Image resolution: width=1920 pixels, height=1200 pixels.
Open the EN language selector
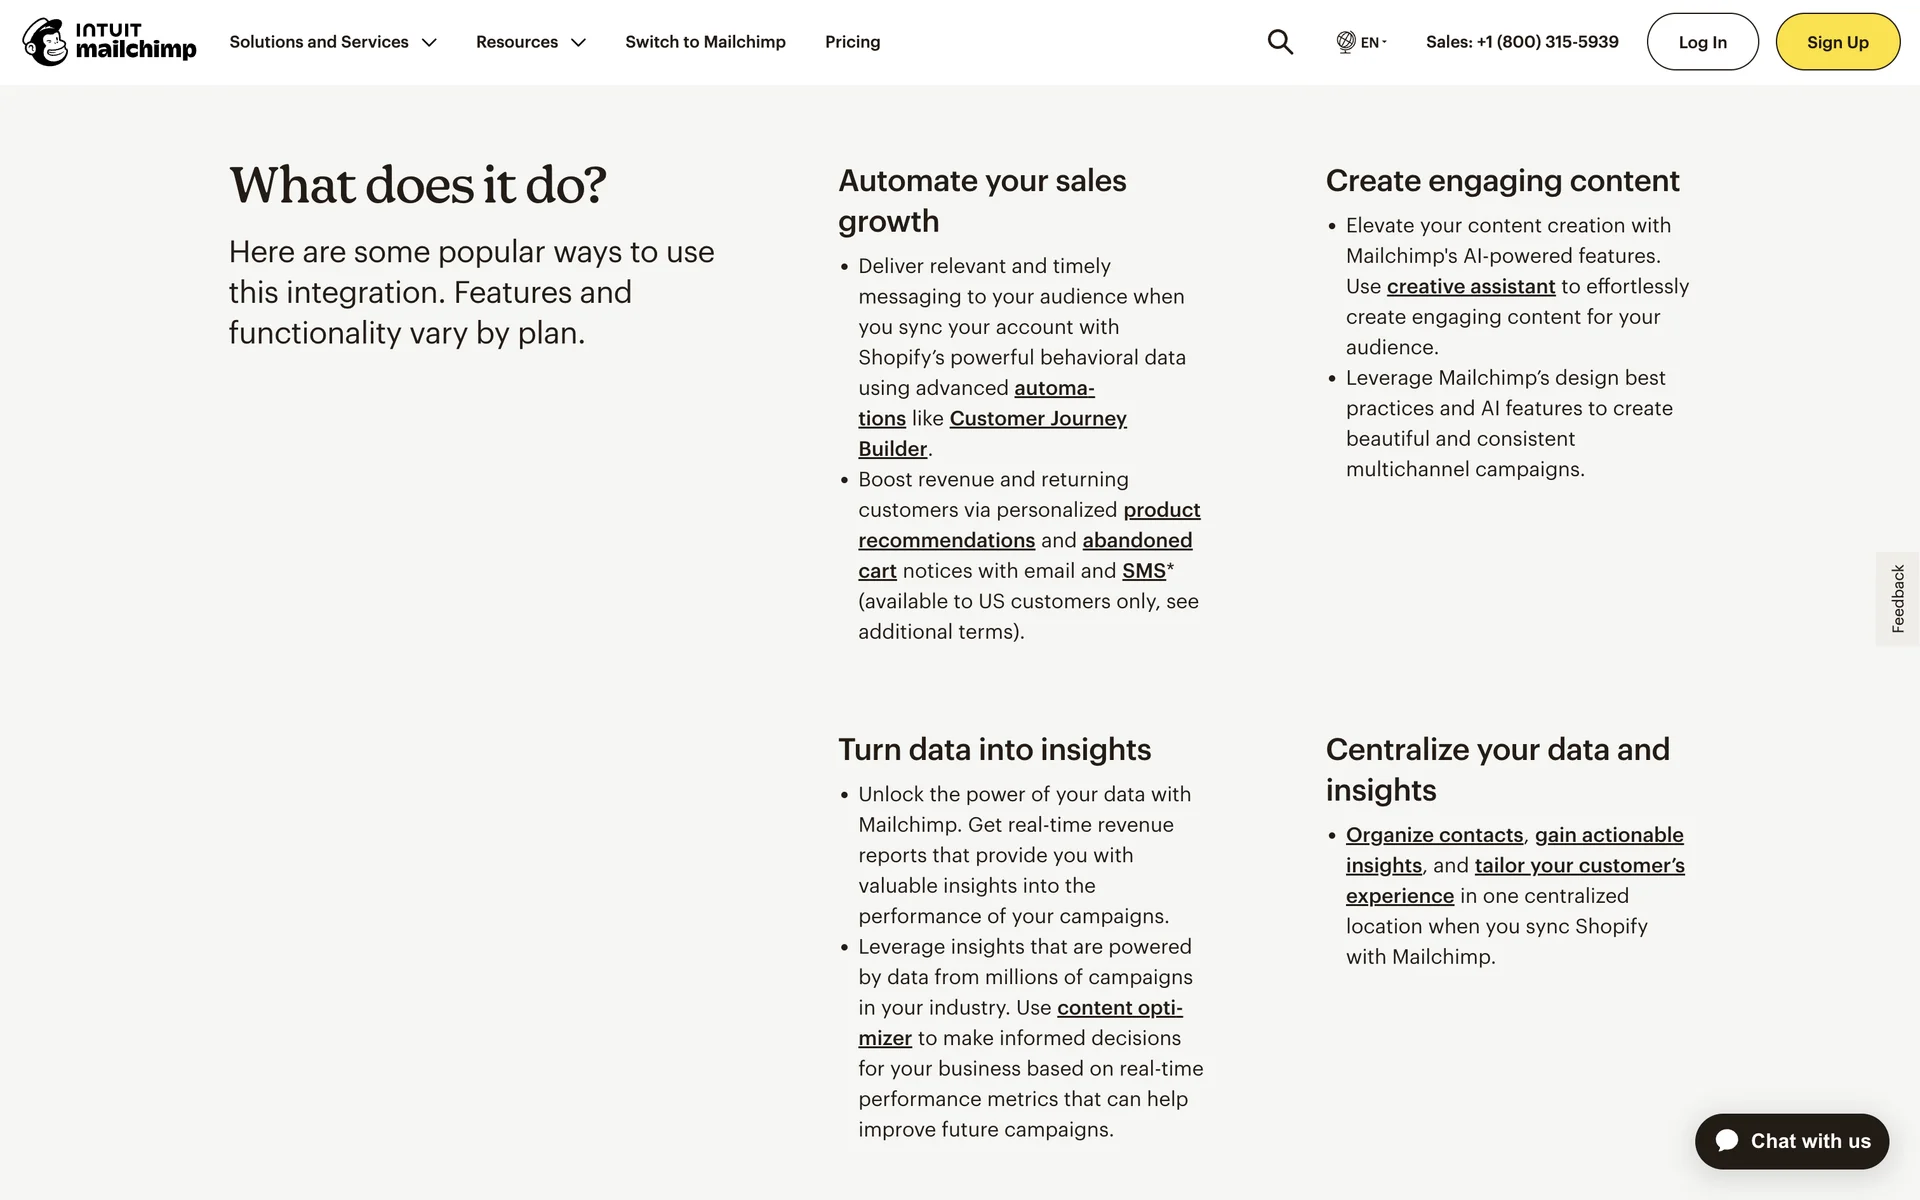[1371, 43]
